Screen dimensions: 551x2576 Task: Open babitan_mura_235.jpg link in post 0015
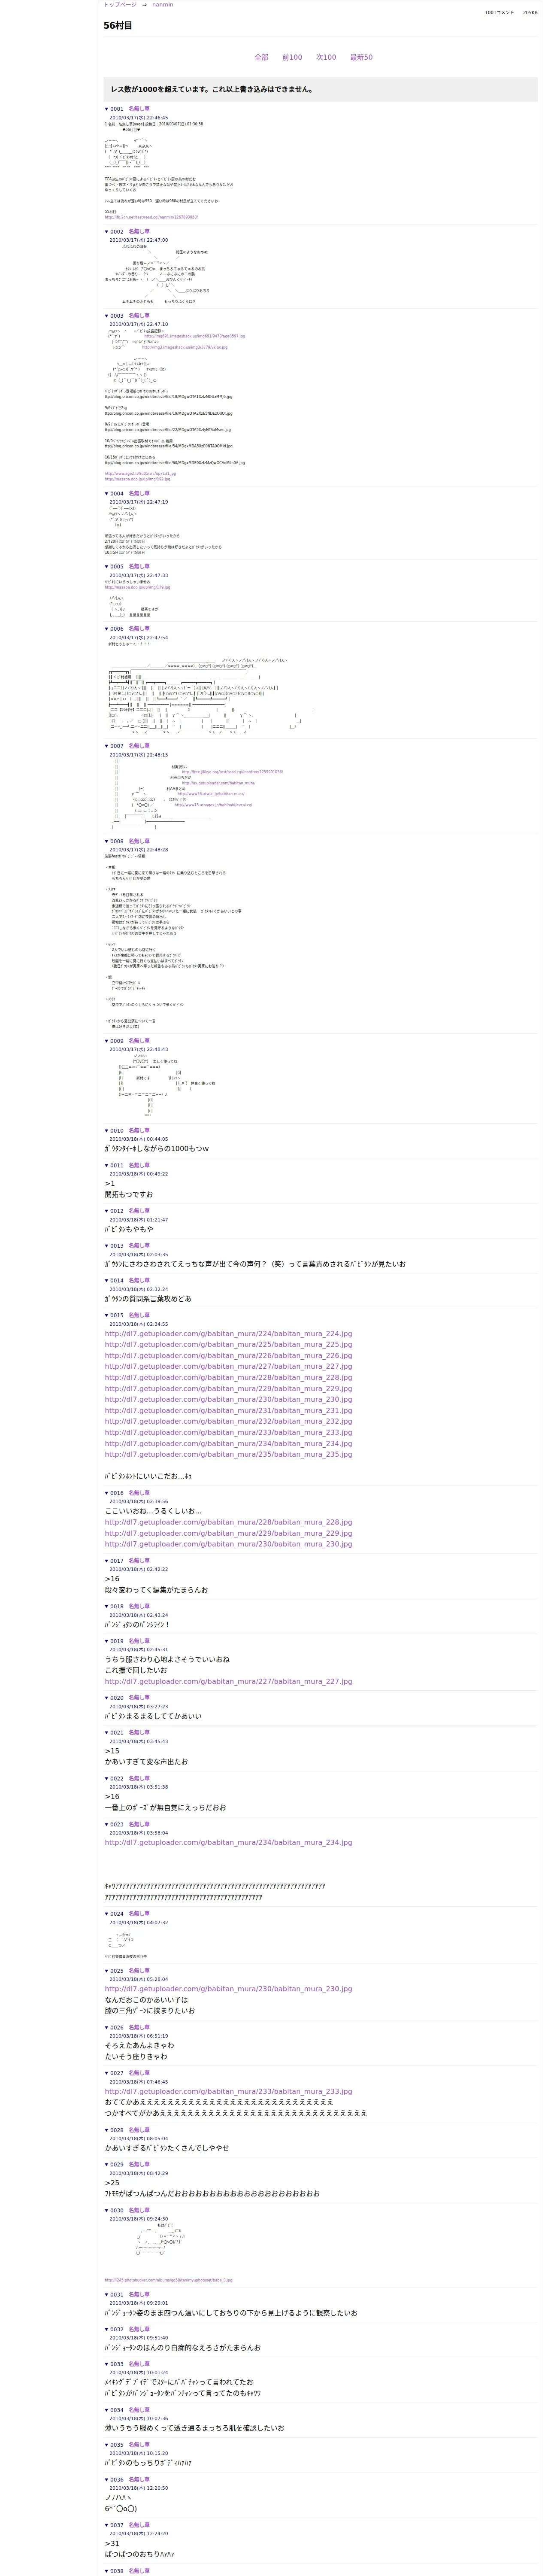pos(228,1455)
